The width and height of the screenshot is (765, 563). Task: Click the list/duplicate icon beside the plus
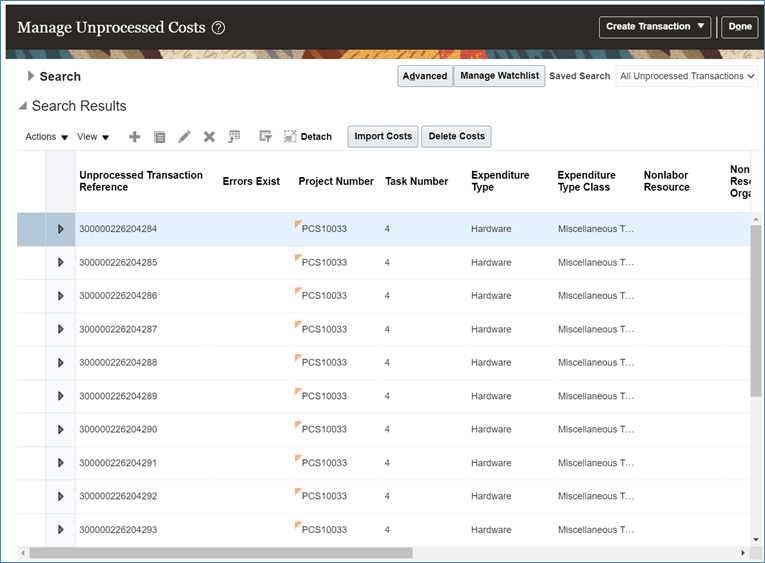160,137
